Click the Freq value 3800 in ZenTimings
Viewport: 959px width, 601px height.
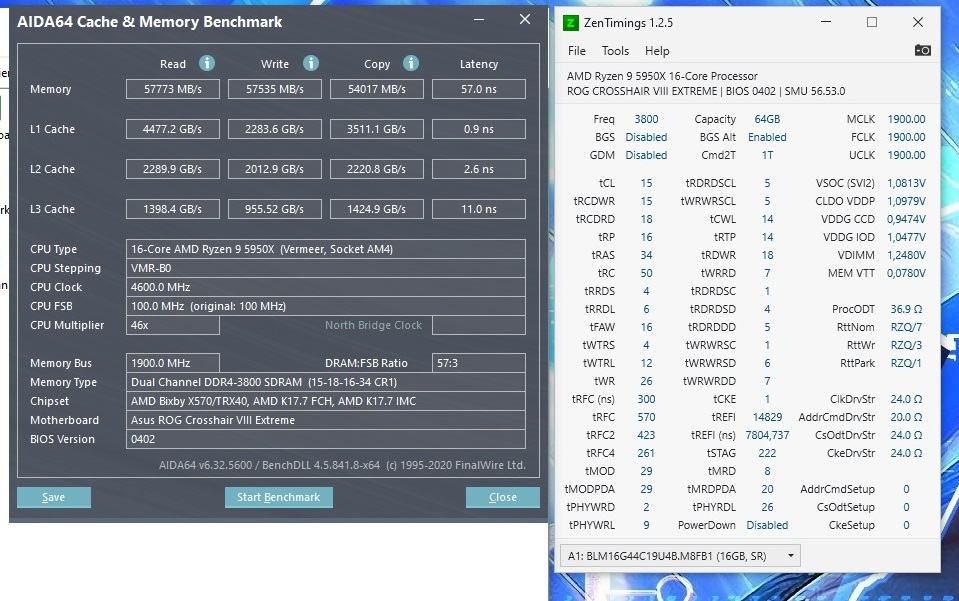(646, 119)
